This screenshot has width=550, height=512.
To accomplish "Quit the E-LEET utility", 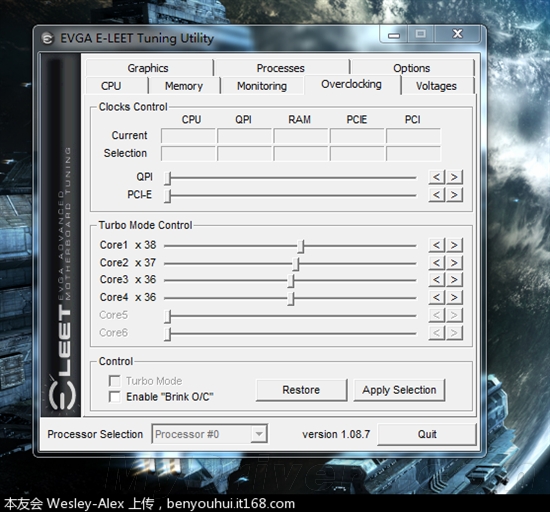I will tap(427, 434).
